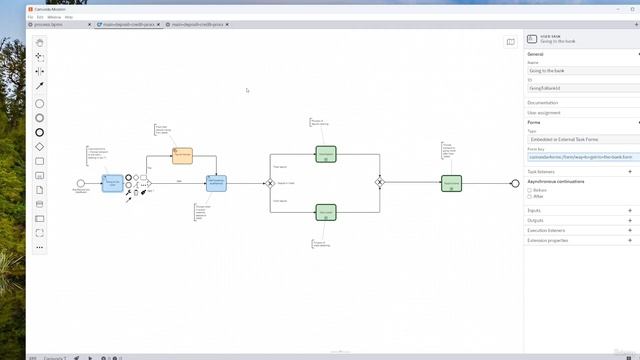Select the green task before the end event
This screenshot has height=360, width=640.
[451, 183]
